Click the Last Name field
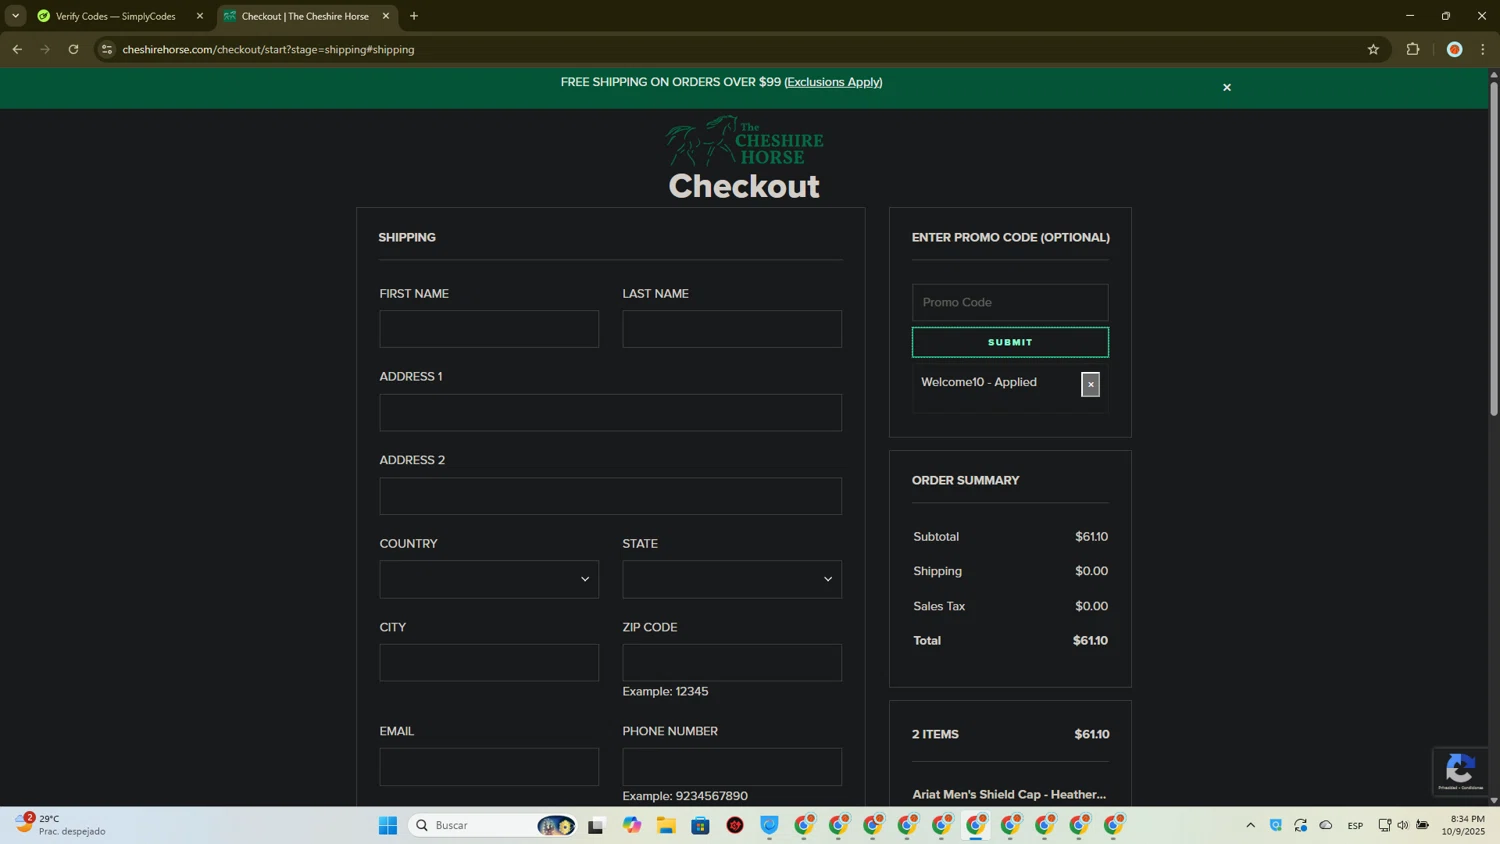The image size is (1500, 844). [732, 329]
